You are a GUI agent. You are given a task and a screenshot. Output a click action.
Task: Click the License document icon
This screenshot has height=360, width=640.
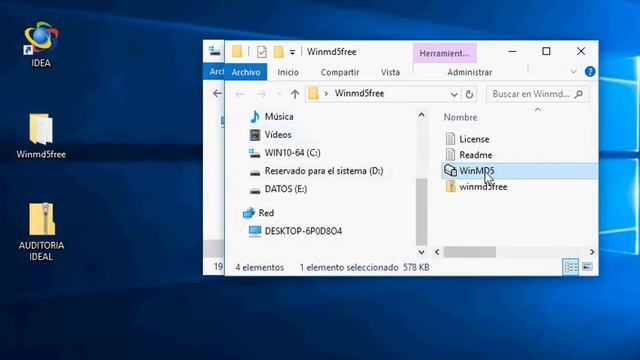tap(450, 139)
